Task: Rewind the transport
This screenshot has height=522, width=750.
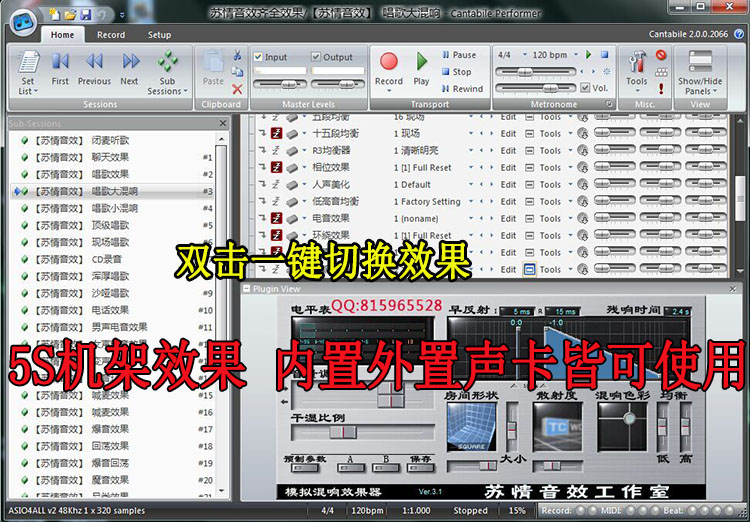Action: (462, 89)
